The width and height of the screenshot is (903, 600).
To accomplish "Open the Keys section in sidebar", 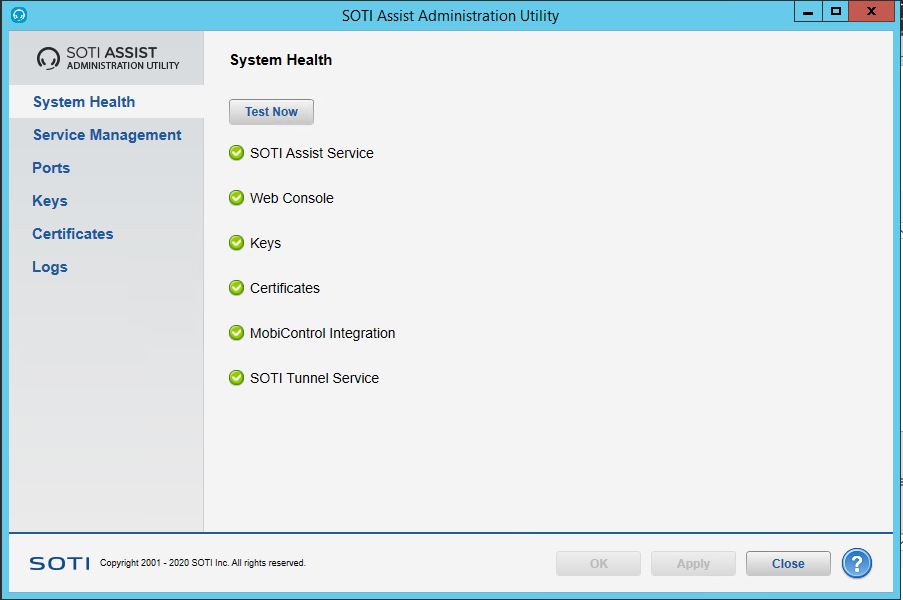I will click(50, 201).
